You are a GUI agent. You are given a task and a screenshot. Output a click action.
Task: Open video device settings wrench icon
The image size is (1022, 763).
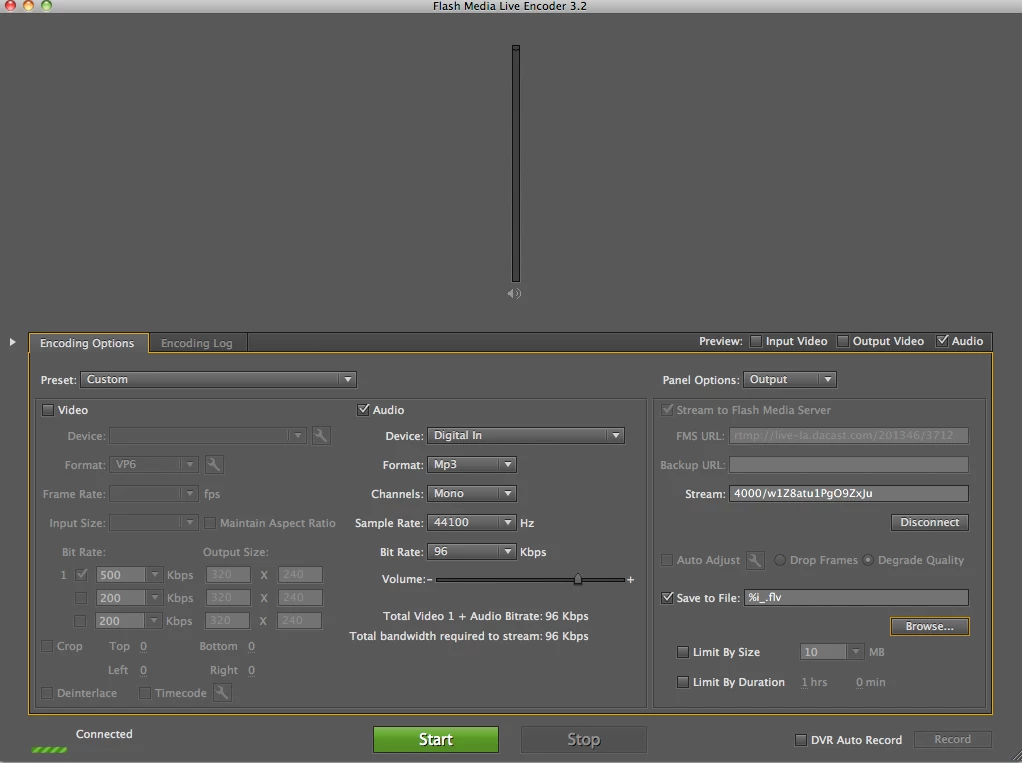pyautogui.click(x=321, y=435)
